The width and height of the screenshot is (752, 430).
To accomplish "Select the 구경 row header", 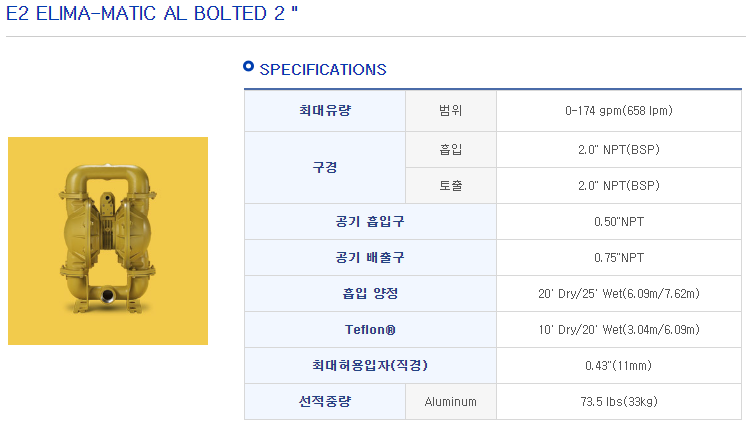I will coord(325,168).
